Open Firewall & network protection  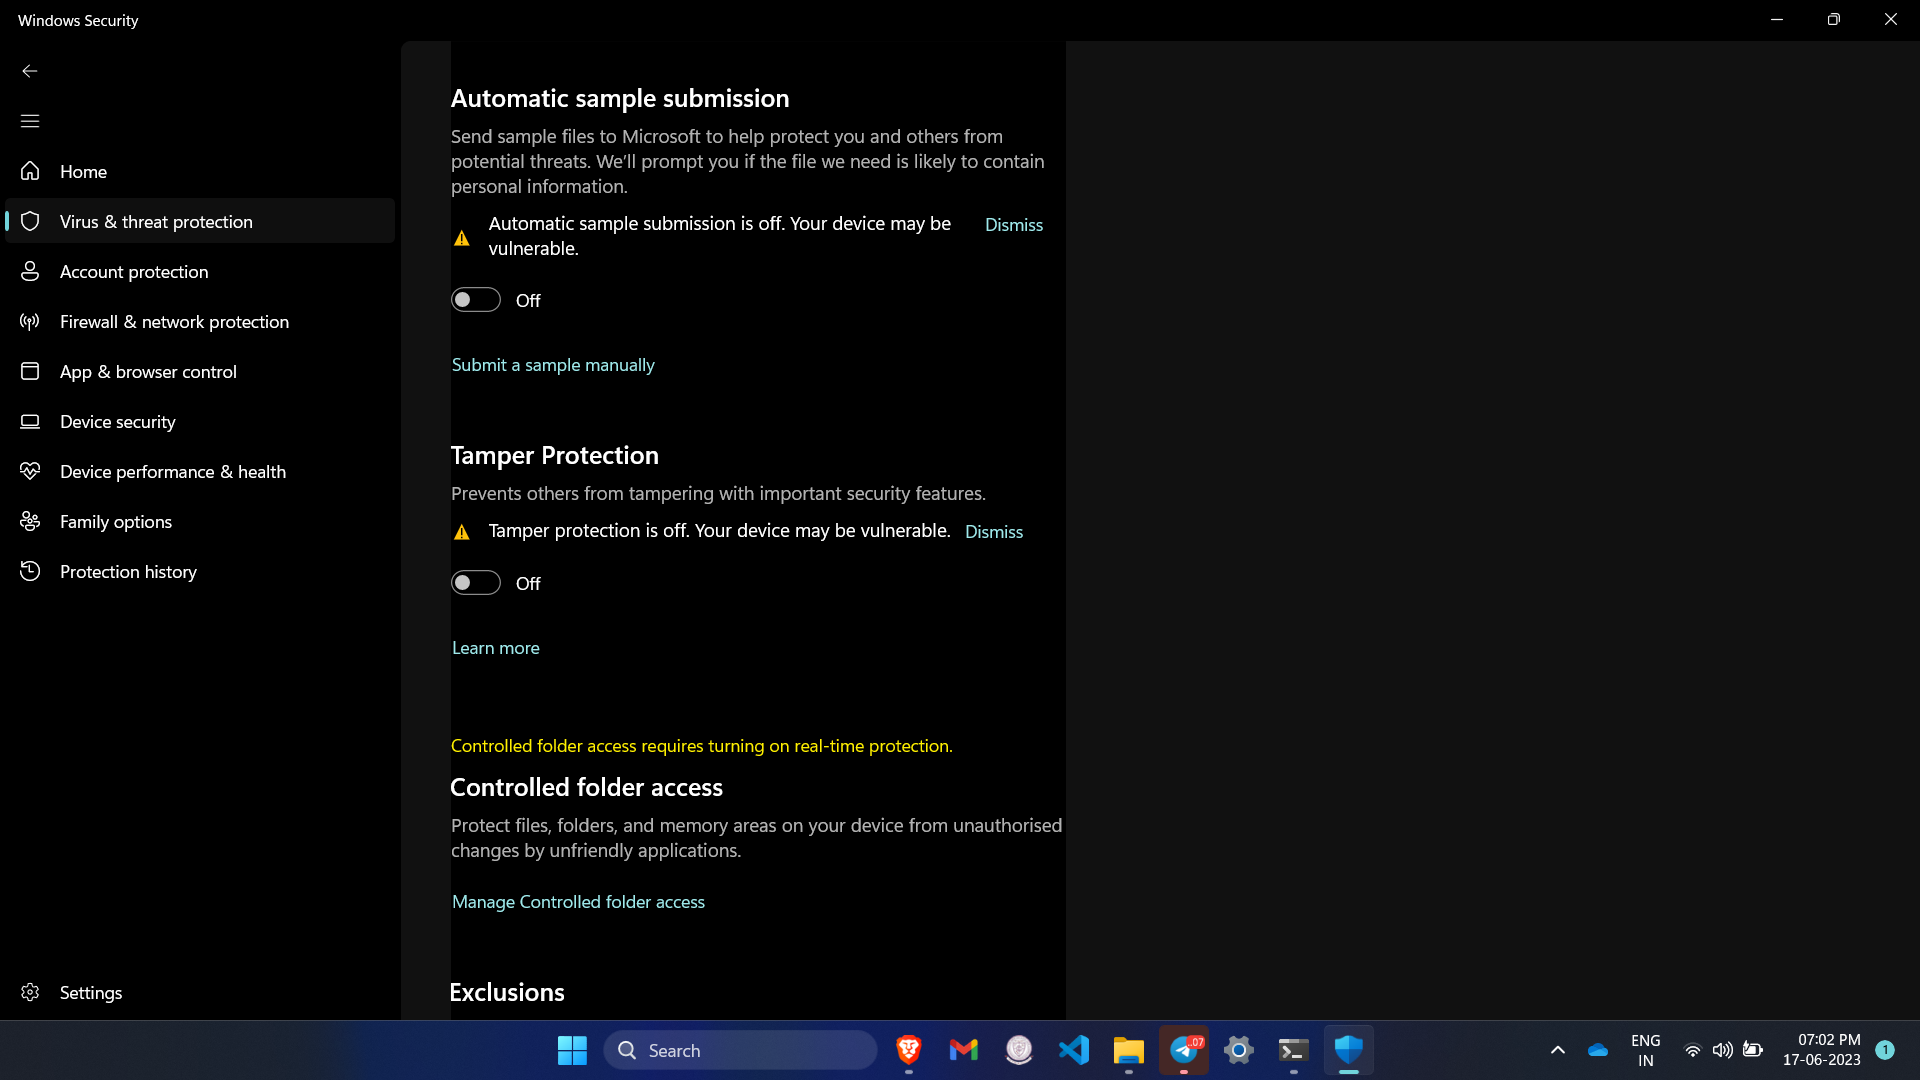coord(174,322)
